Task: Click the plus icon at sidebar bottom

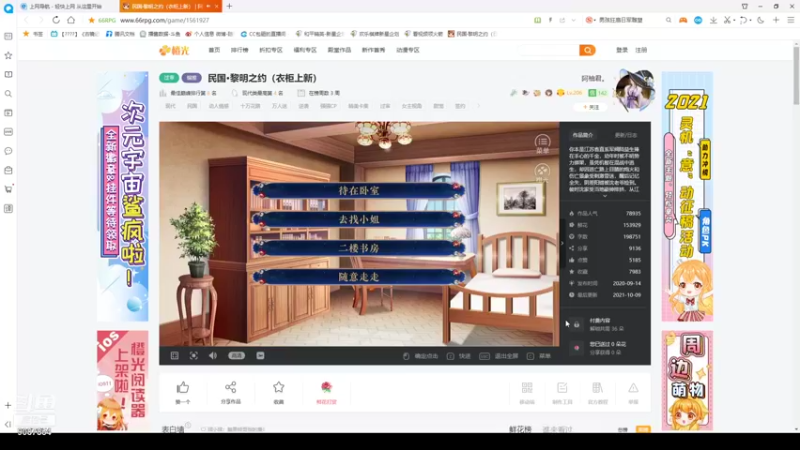Action: coord(8,406)
